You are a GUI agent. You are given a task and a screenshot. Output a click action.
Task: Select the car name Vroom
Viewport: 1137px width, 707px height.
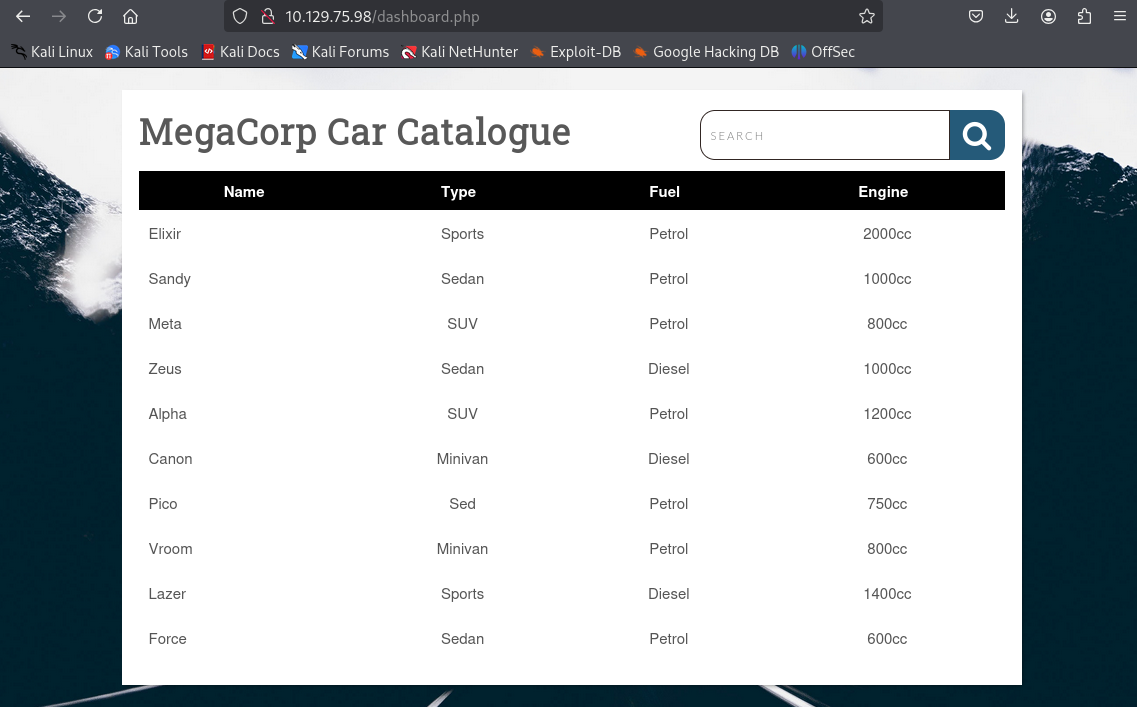170,548
